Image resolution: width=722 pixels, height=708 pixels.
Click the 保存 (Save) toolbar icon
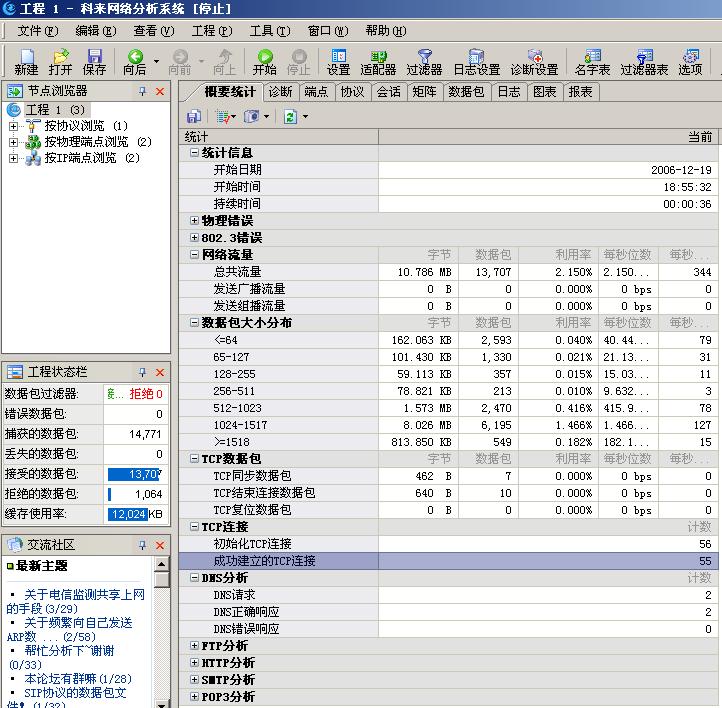pos(94,61)
